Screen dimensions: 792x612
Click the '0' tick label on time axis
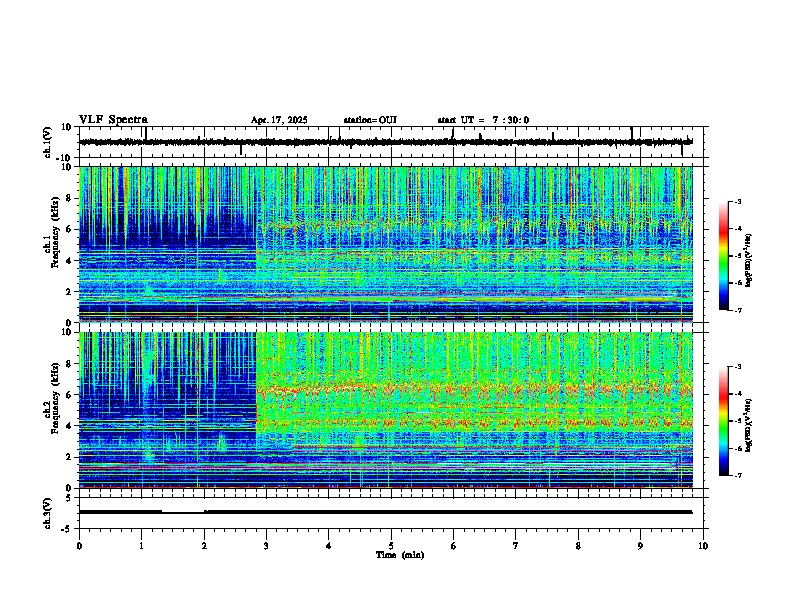coord(79,546)
